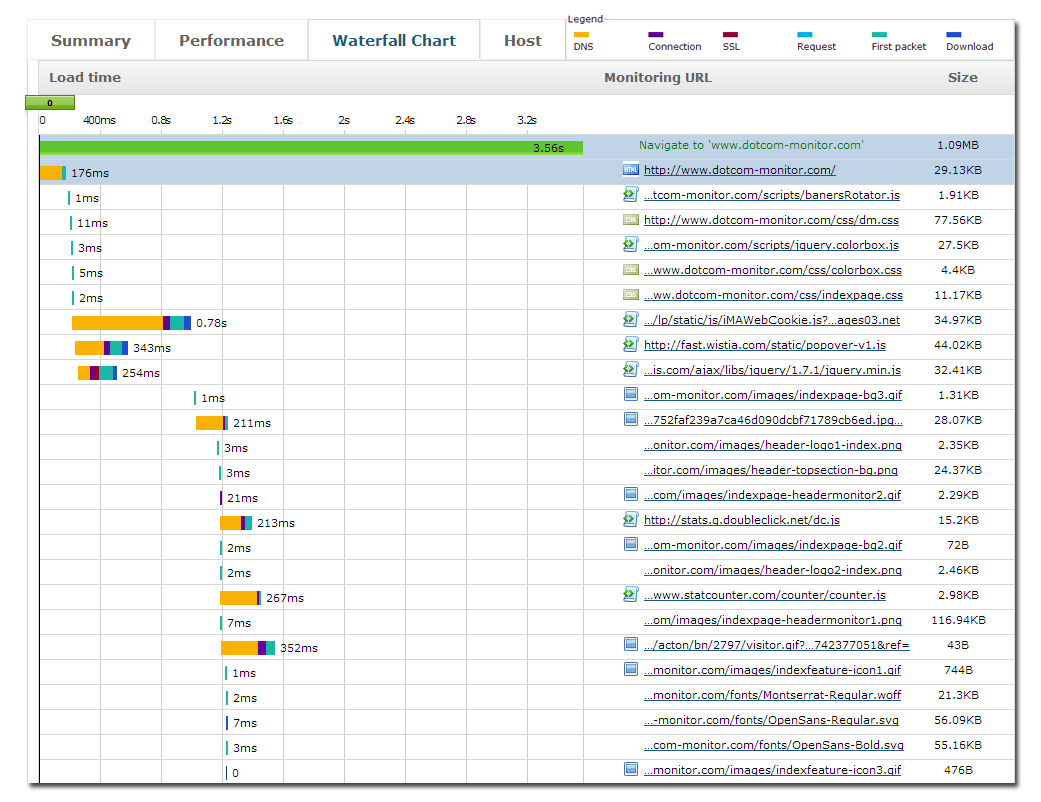Click image icon beside indexpage-headermonitor2.gif

pyautogui.click(x=631, y=494)
